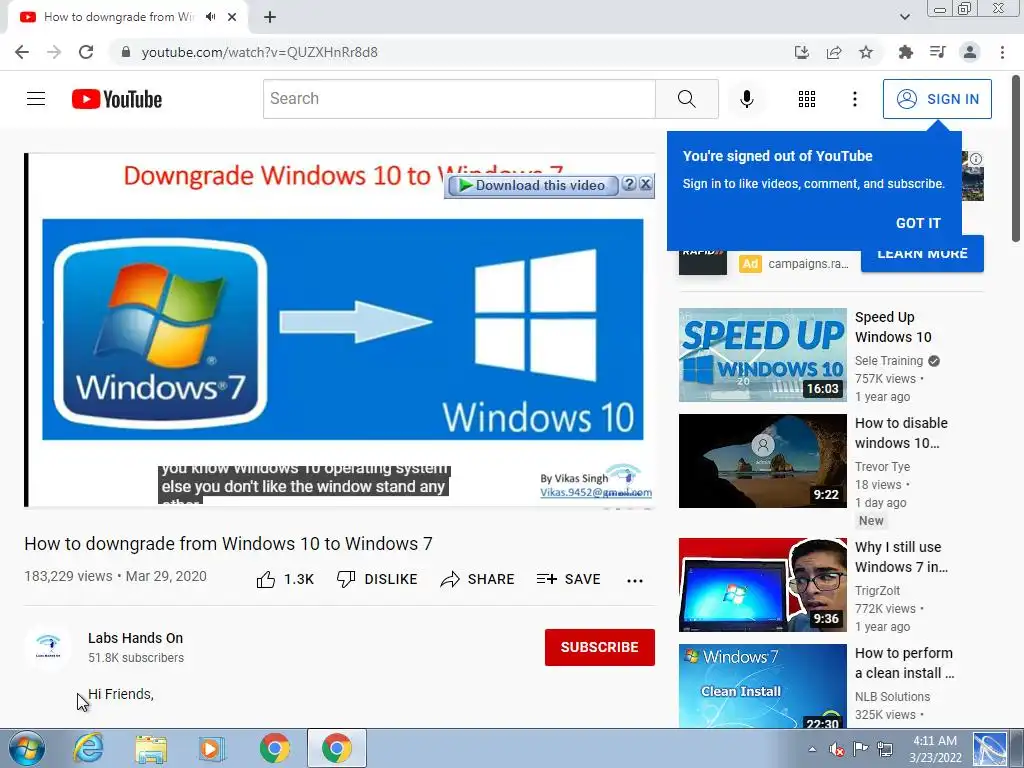Click the page vertical scrollbar thumb
This screenshot has width=1024, height=768.
(x=1016, y=159)
